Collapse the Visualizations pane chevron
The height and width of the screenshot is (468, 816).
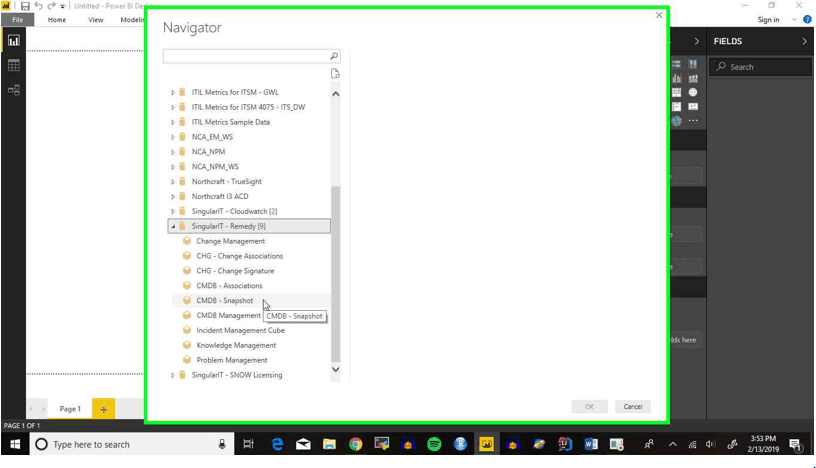[x=696, y=41]
